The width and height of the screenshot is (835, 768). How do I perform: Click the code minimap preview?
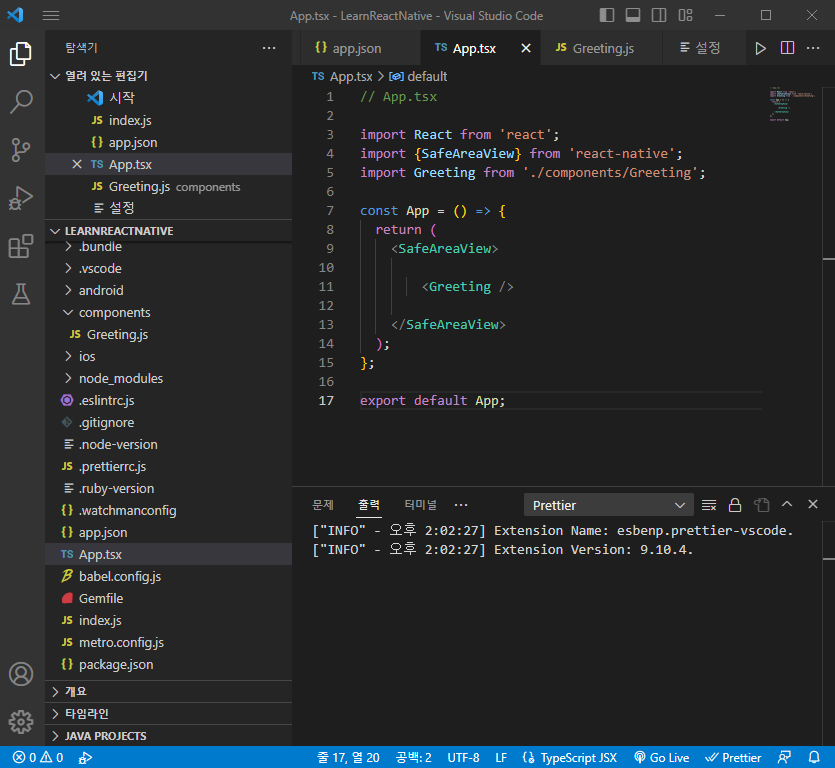[791, 104]
